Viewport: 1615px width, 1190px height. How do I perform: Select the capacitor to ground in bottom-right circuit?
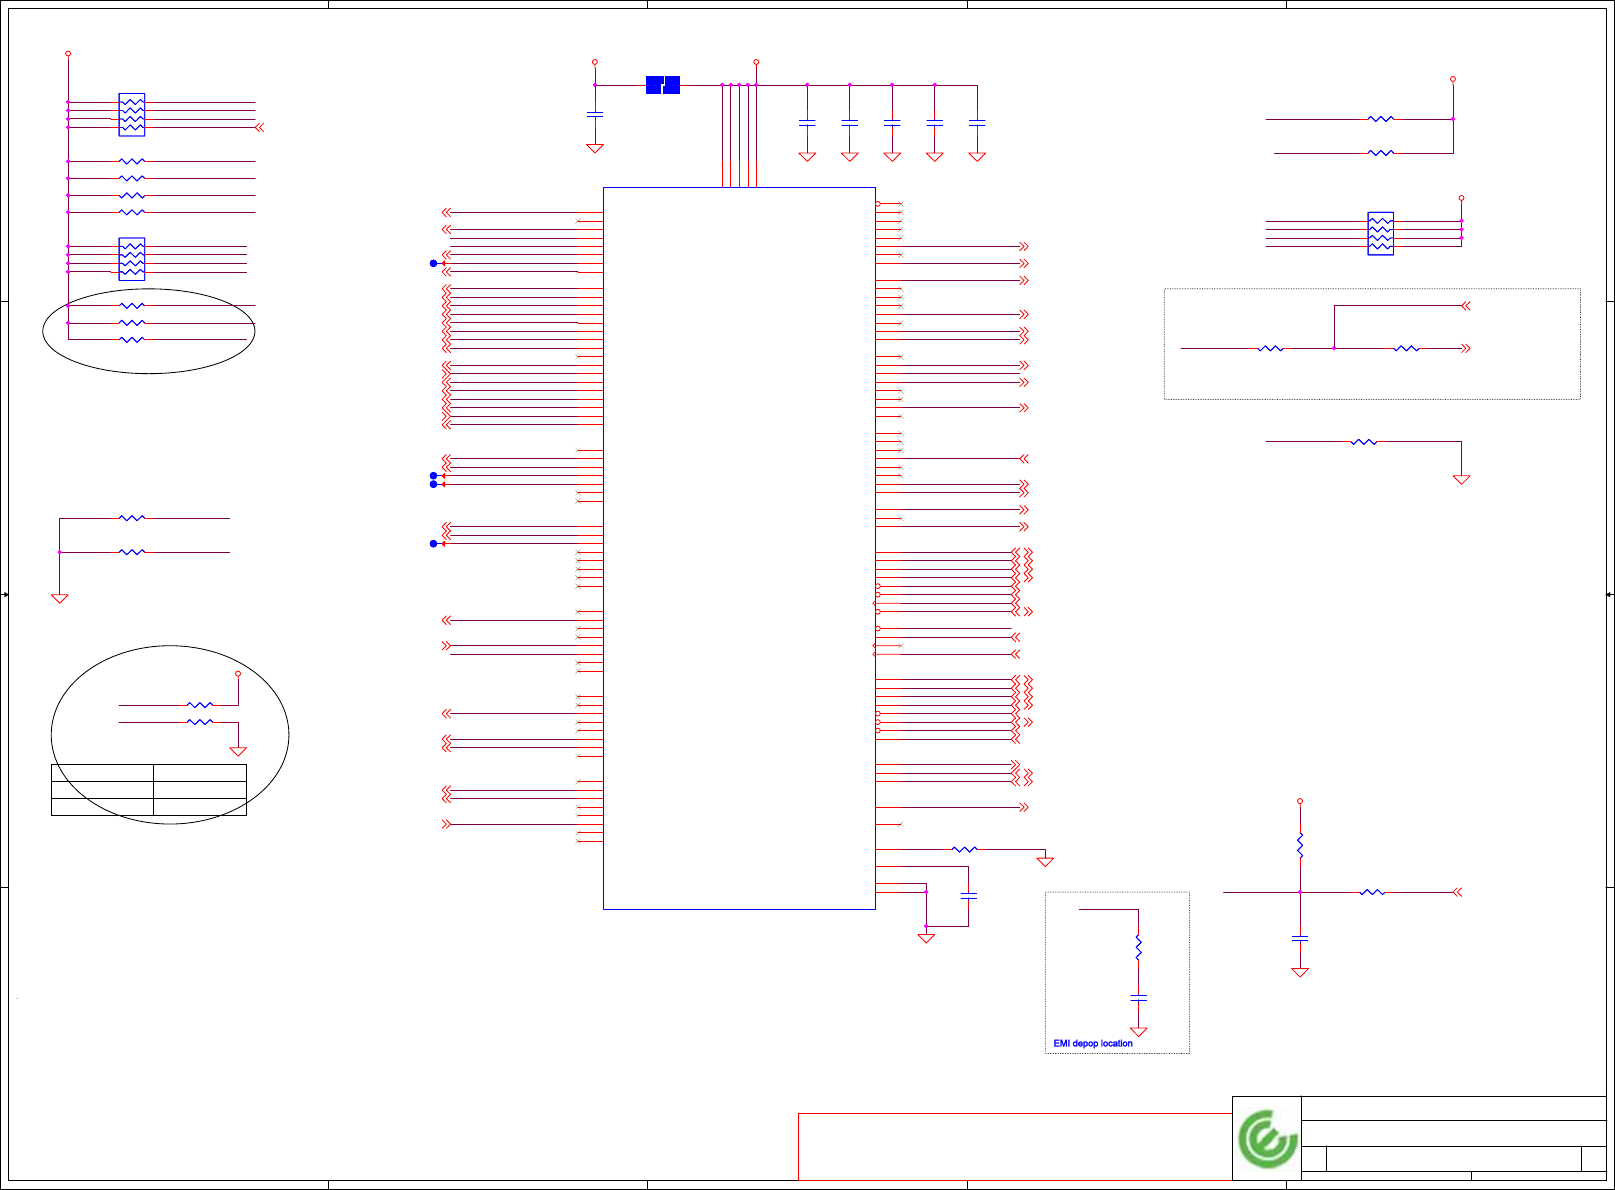click(x=1300, y=938)
